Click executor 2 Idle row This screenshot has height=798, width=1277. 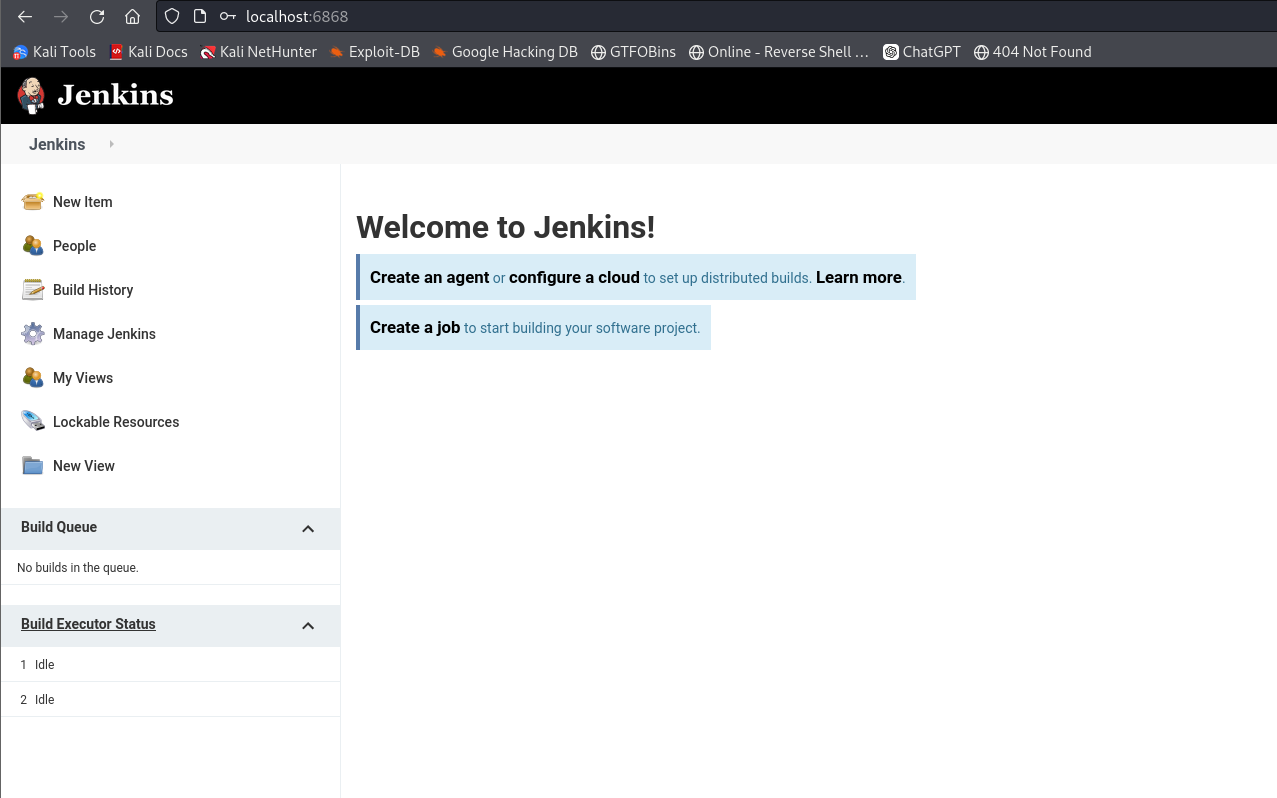pyautogui.click(x=170, y=699)
